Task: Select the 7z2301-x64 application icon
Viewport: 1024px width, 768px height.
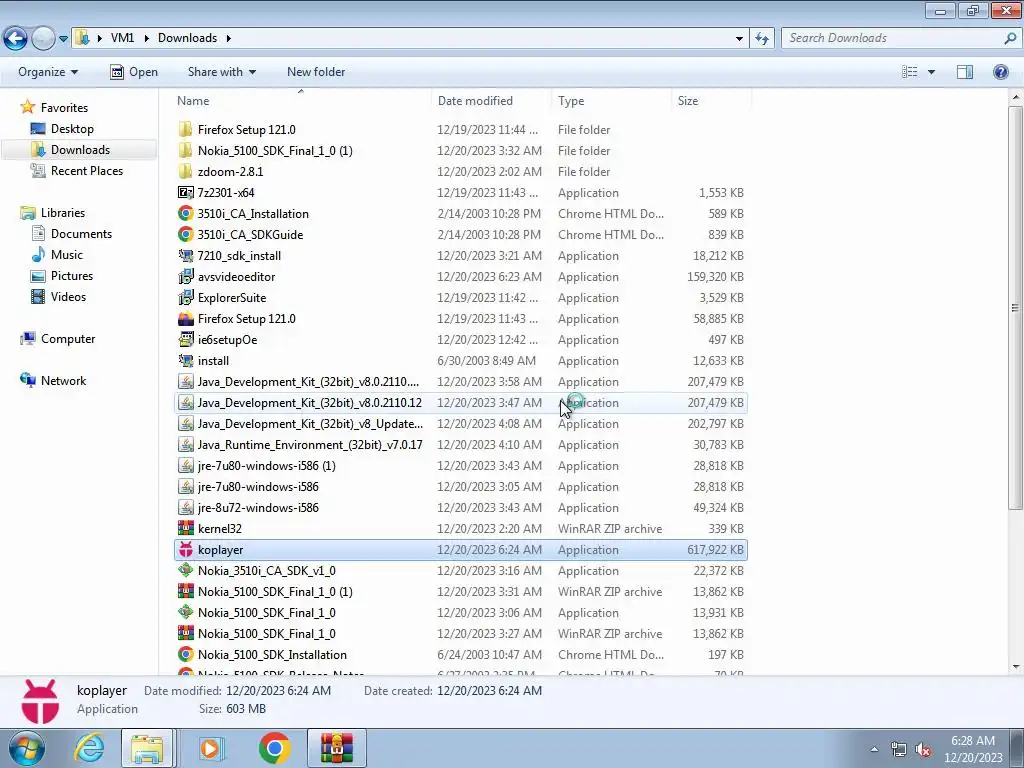Action: click(185, 193)
